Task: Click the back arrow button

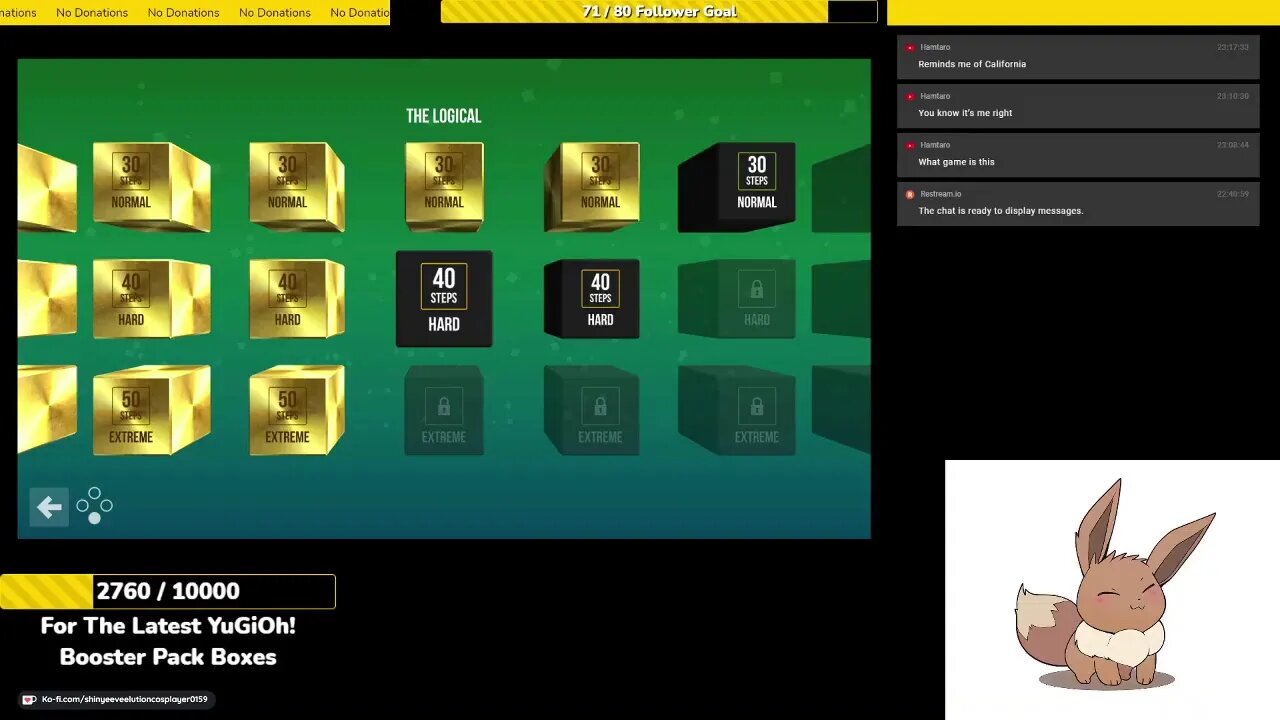Action: click(49, 507)
